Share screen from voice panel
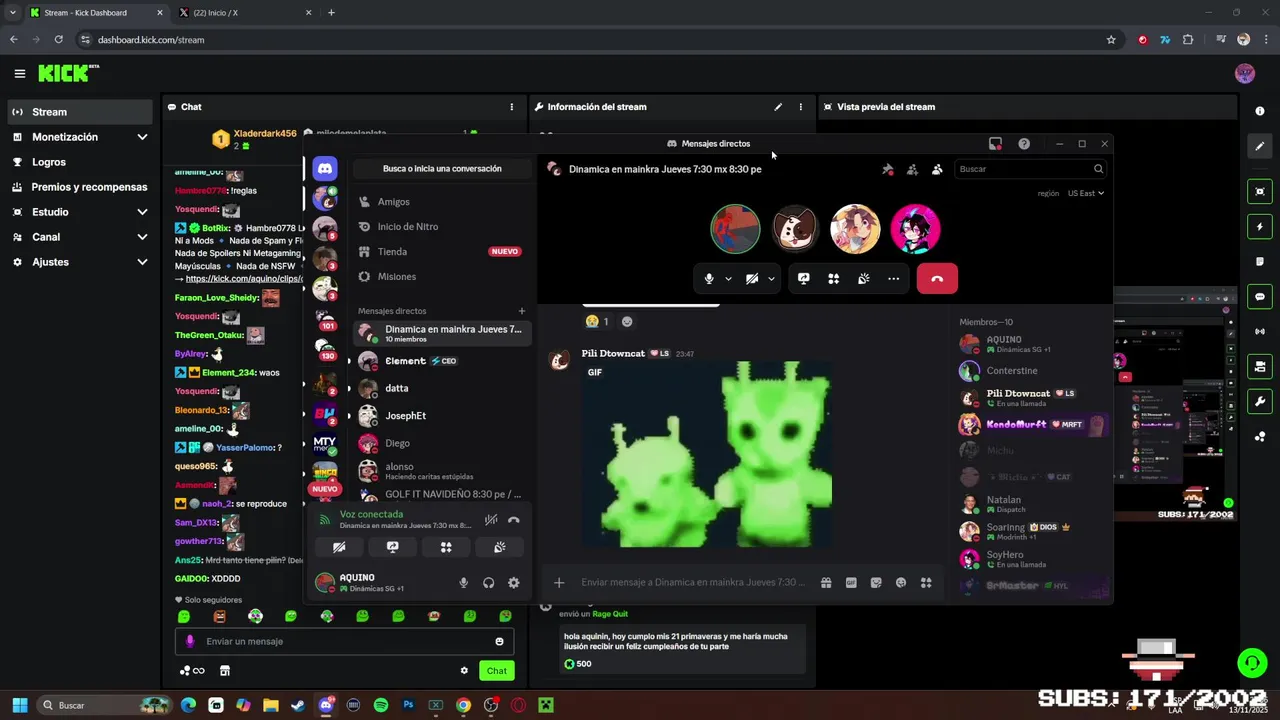Image resolution: width=1280 pixels, height=720 pixels. point(393,547)
